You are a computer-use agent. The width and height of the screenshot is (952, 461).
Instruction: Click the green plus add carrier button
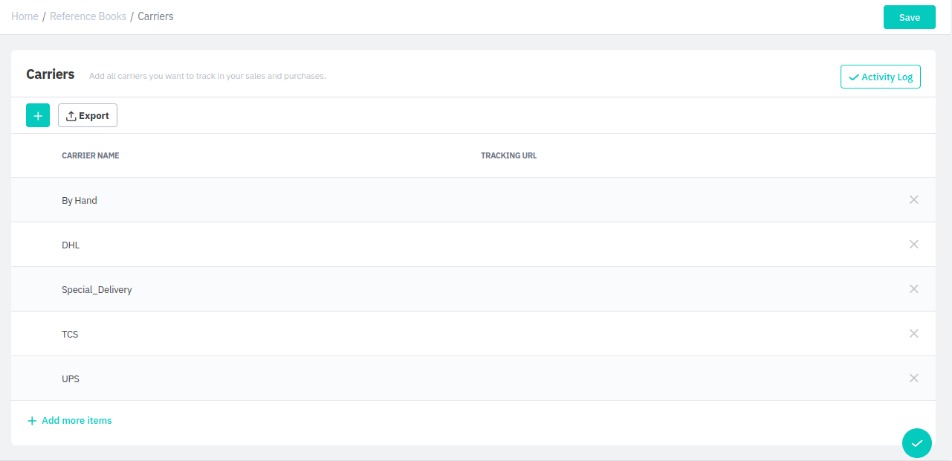click(x=37, y=116)
